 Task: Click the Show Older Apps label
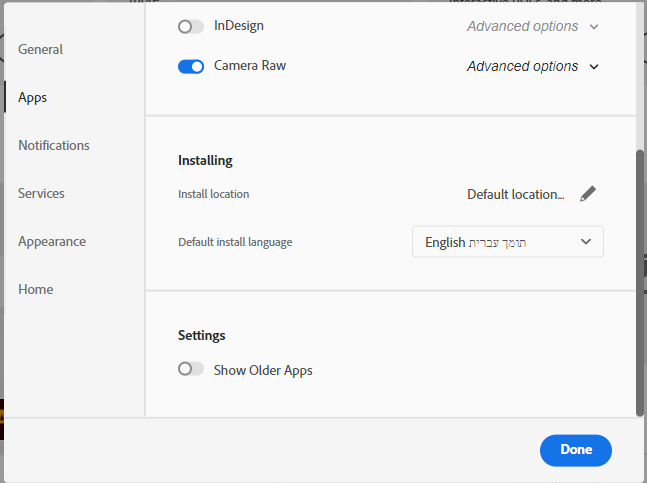[x=263, y=370]
